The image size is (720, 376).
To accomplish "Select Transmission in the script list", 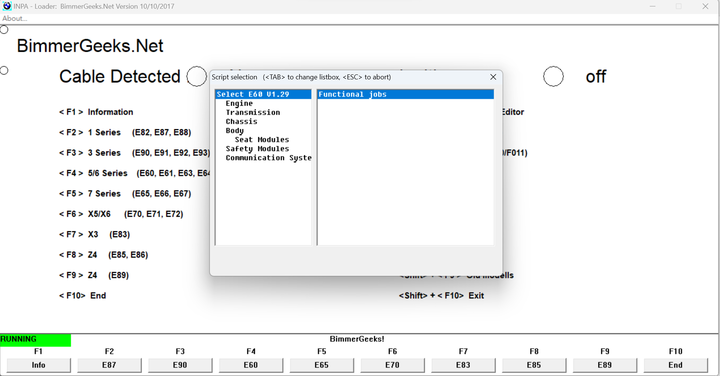I will (x=253, y=112).
